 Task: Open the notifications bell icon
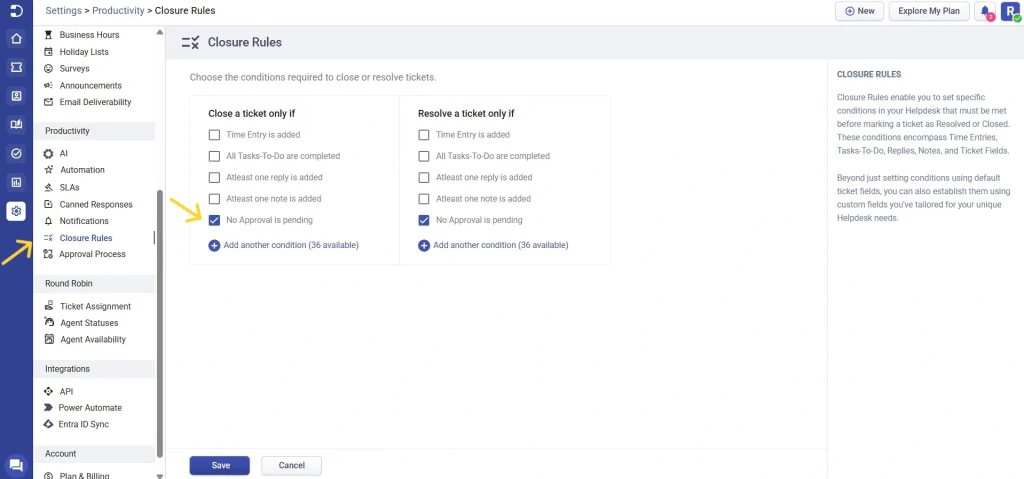pos(985,11)
